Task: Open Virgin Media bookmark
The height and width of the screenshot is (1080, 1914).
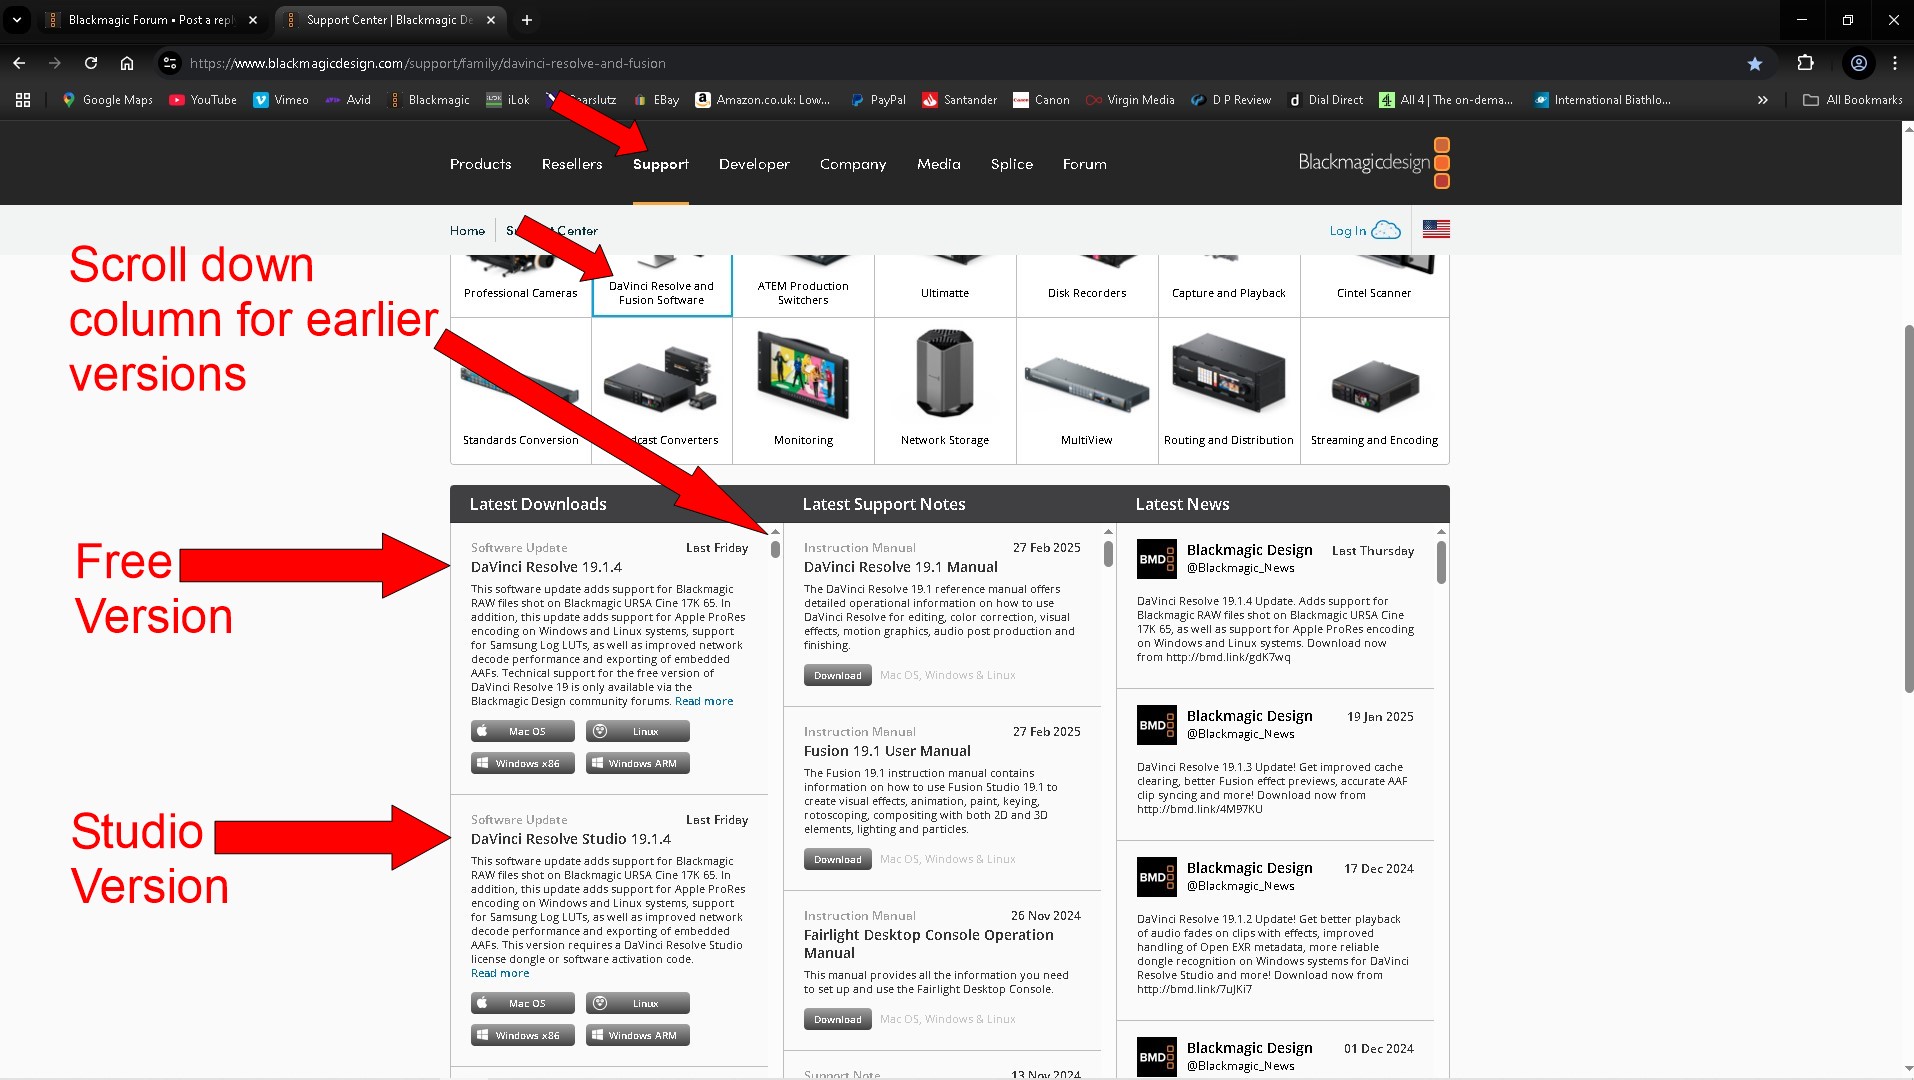Action: point(1130,100)
